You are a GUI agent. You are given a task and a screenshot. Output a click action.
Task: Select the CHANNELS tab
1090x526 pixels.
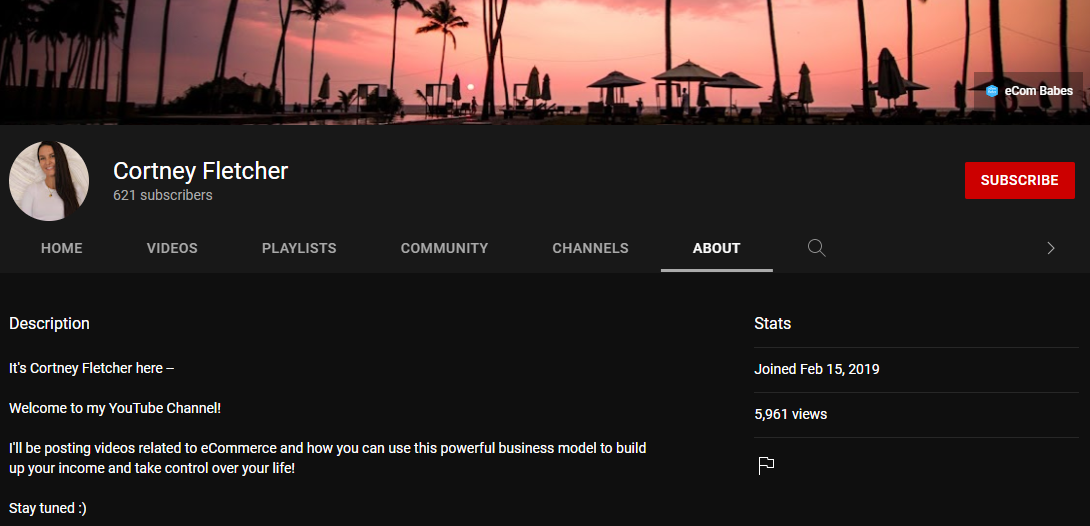click(x=590, y=248)
